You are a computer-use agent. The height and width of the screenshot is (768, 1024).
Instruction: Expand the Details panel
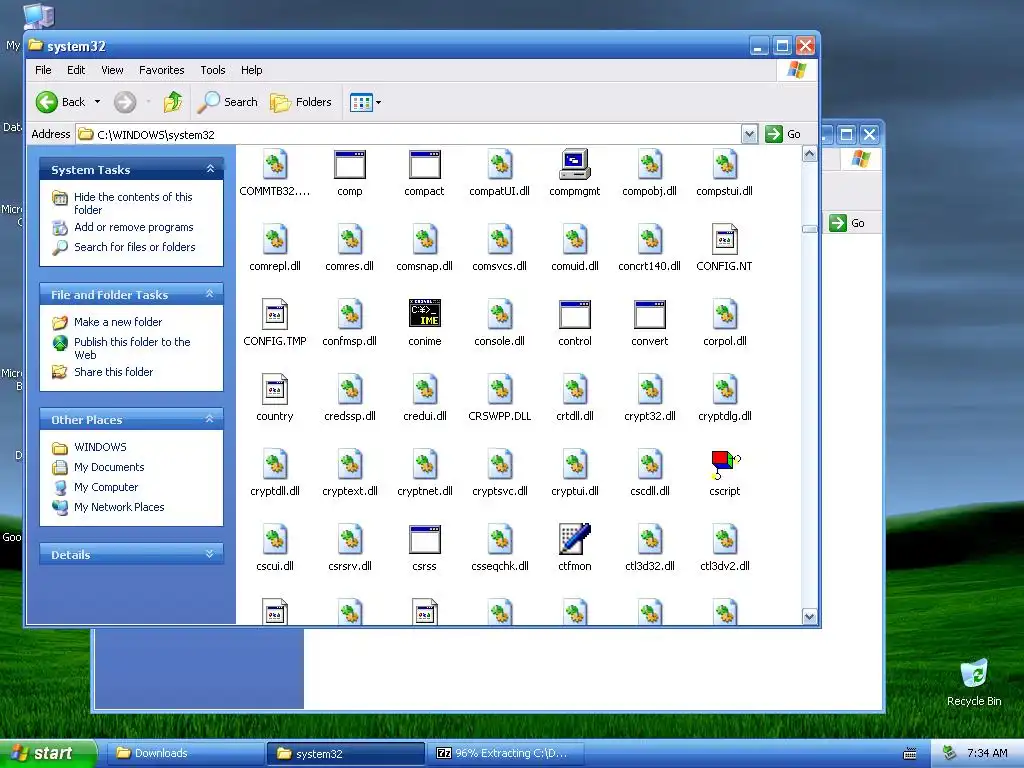210,554
